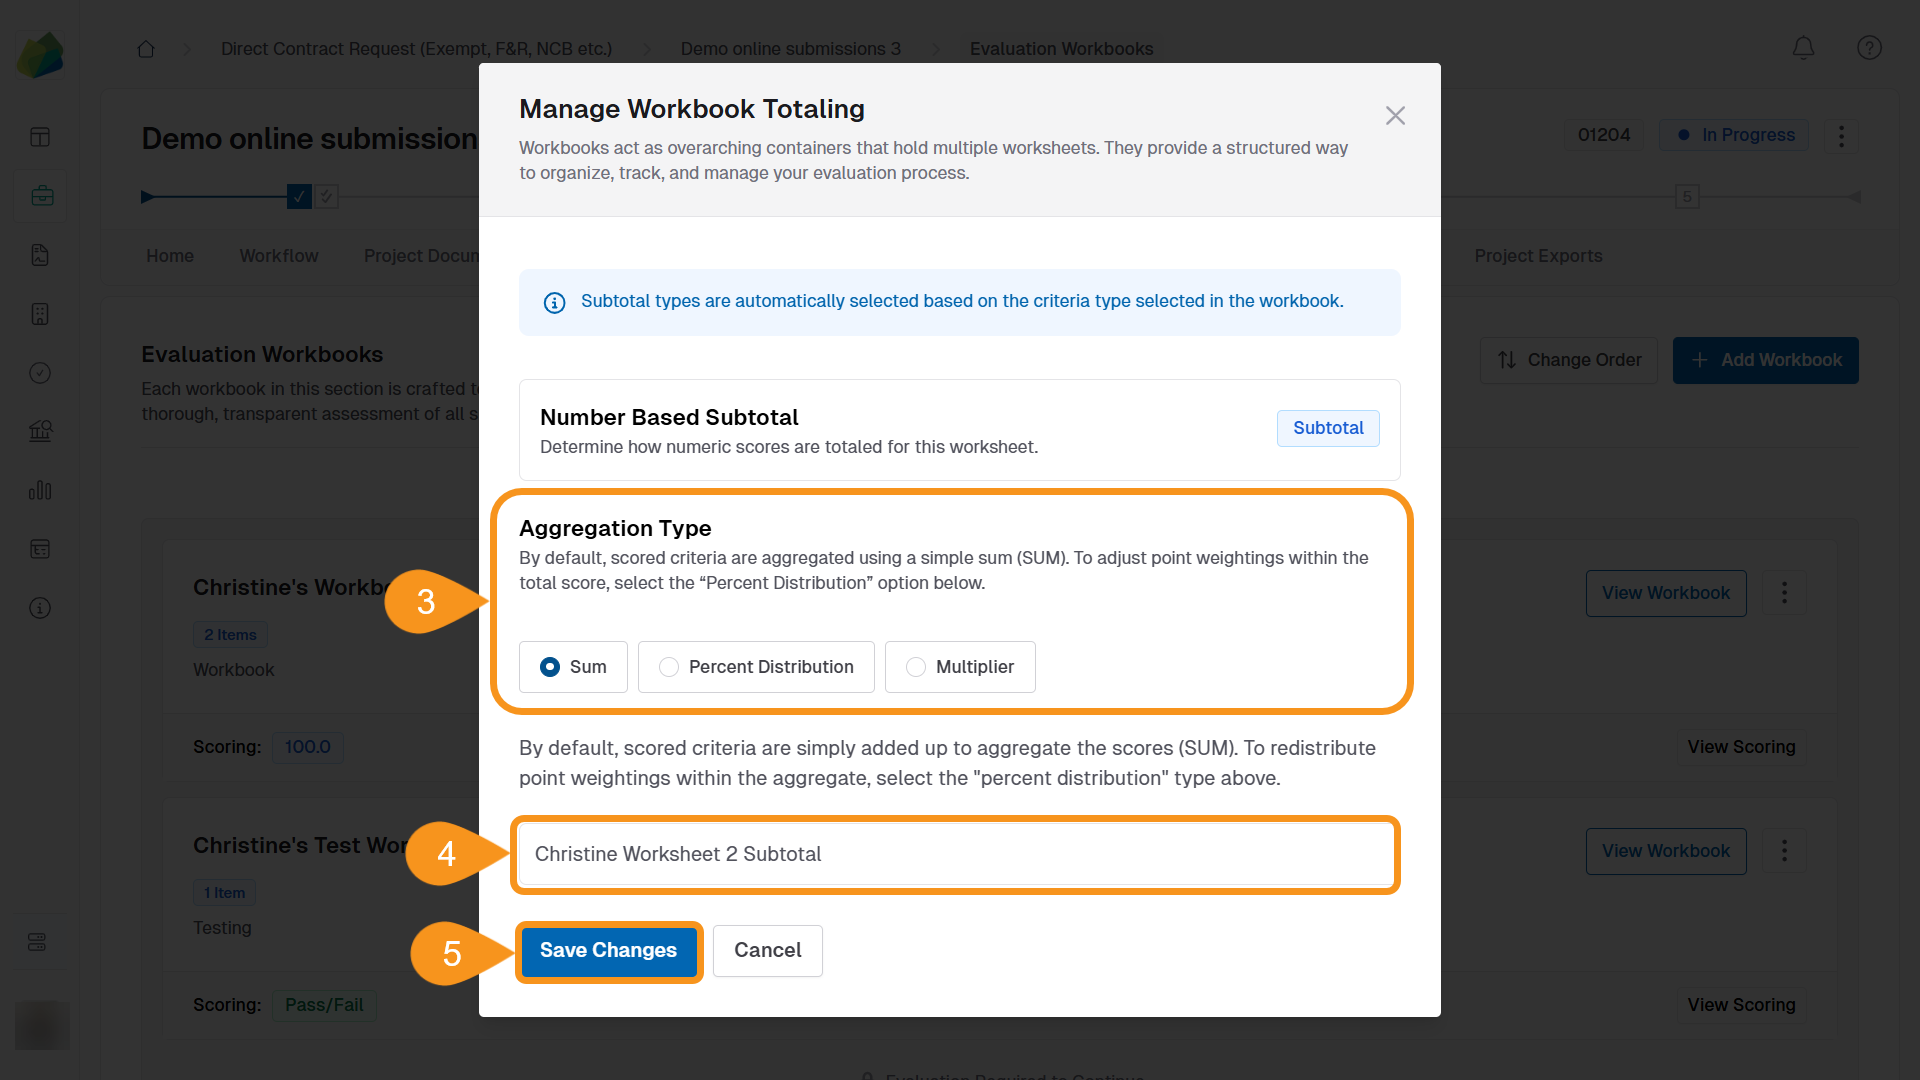Screen dimensions: 1920x1080
Task: Click the Save Changes button
Action: 608,950
